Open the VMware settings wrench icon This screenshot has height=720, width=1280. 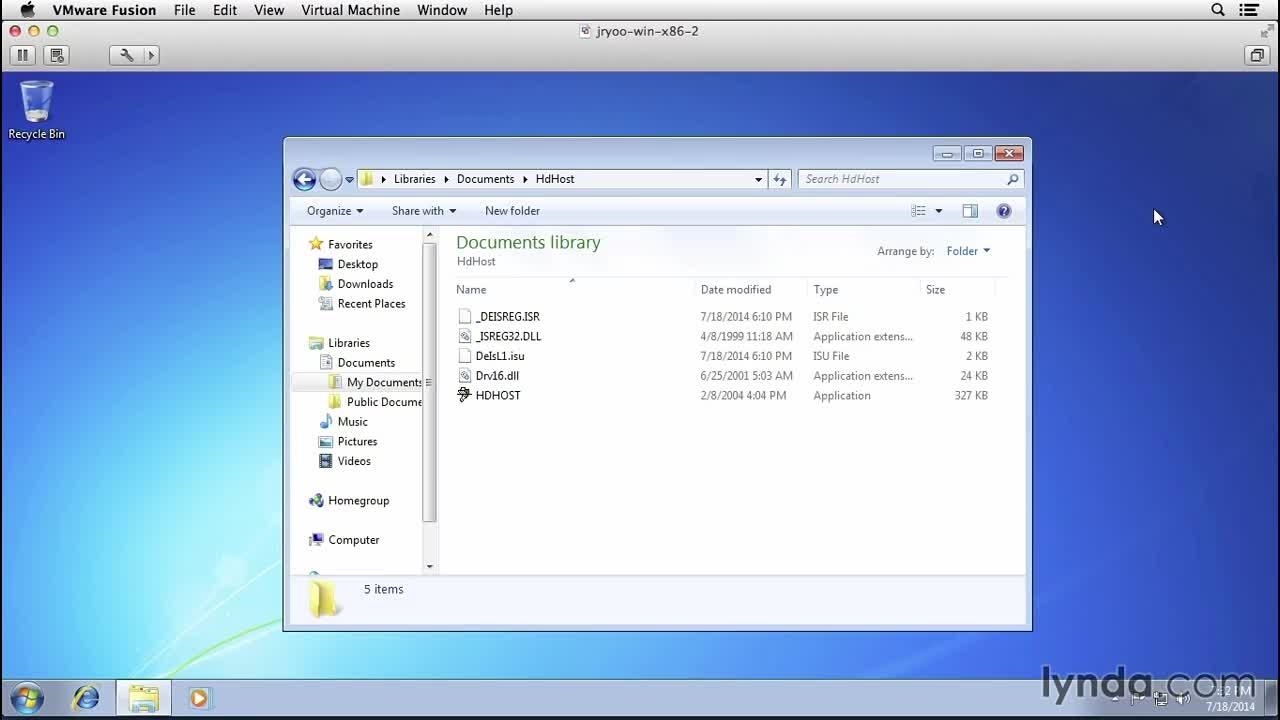pos(127,55)
